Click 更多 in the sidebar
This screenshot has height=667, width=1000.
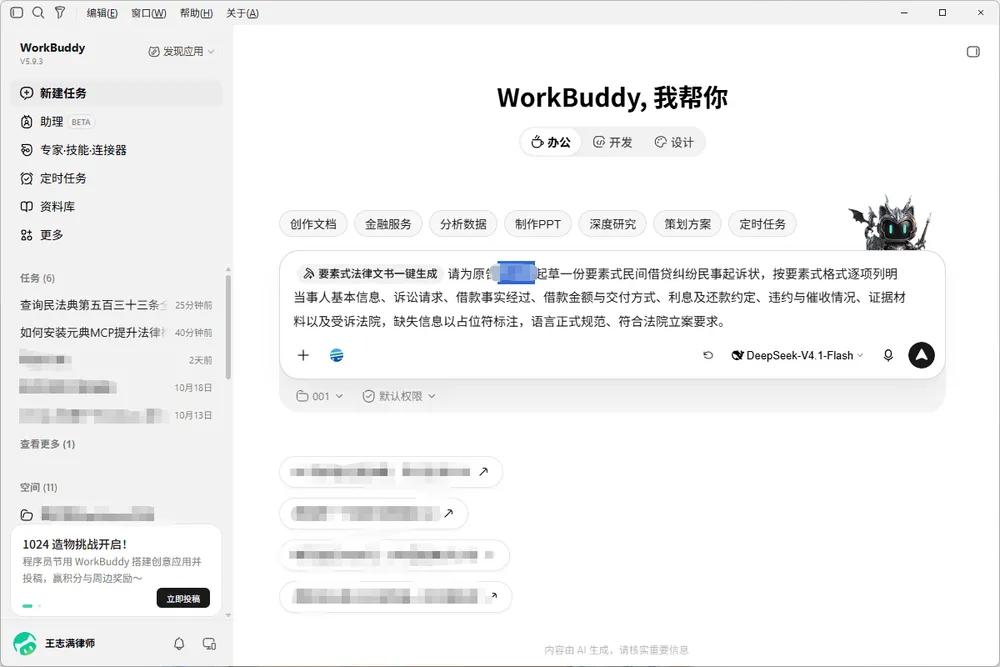(117, 235)
